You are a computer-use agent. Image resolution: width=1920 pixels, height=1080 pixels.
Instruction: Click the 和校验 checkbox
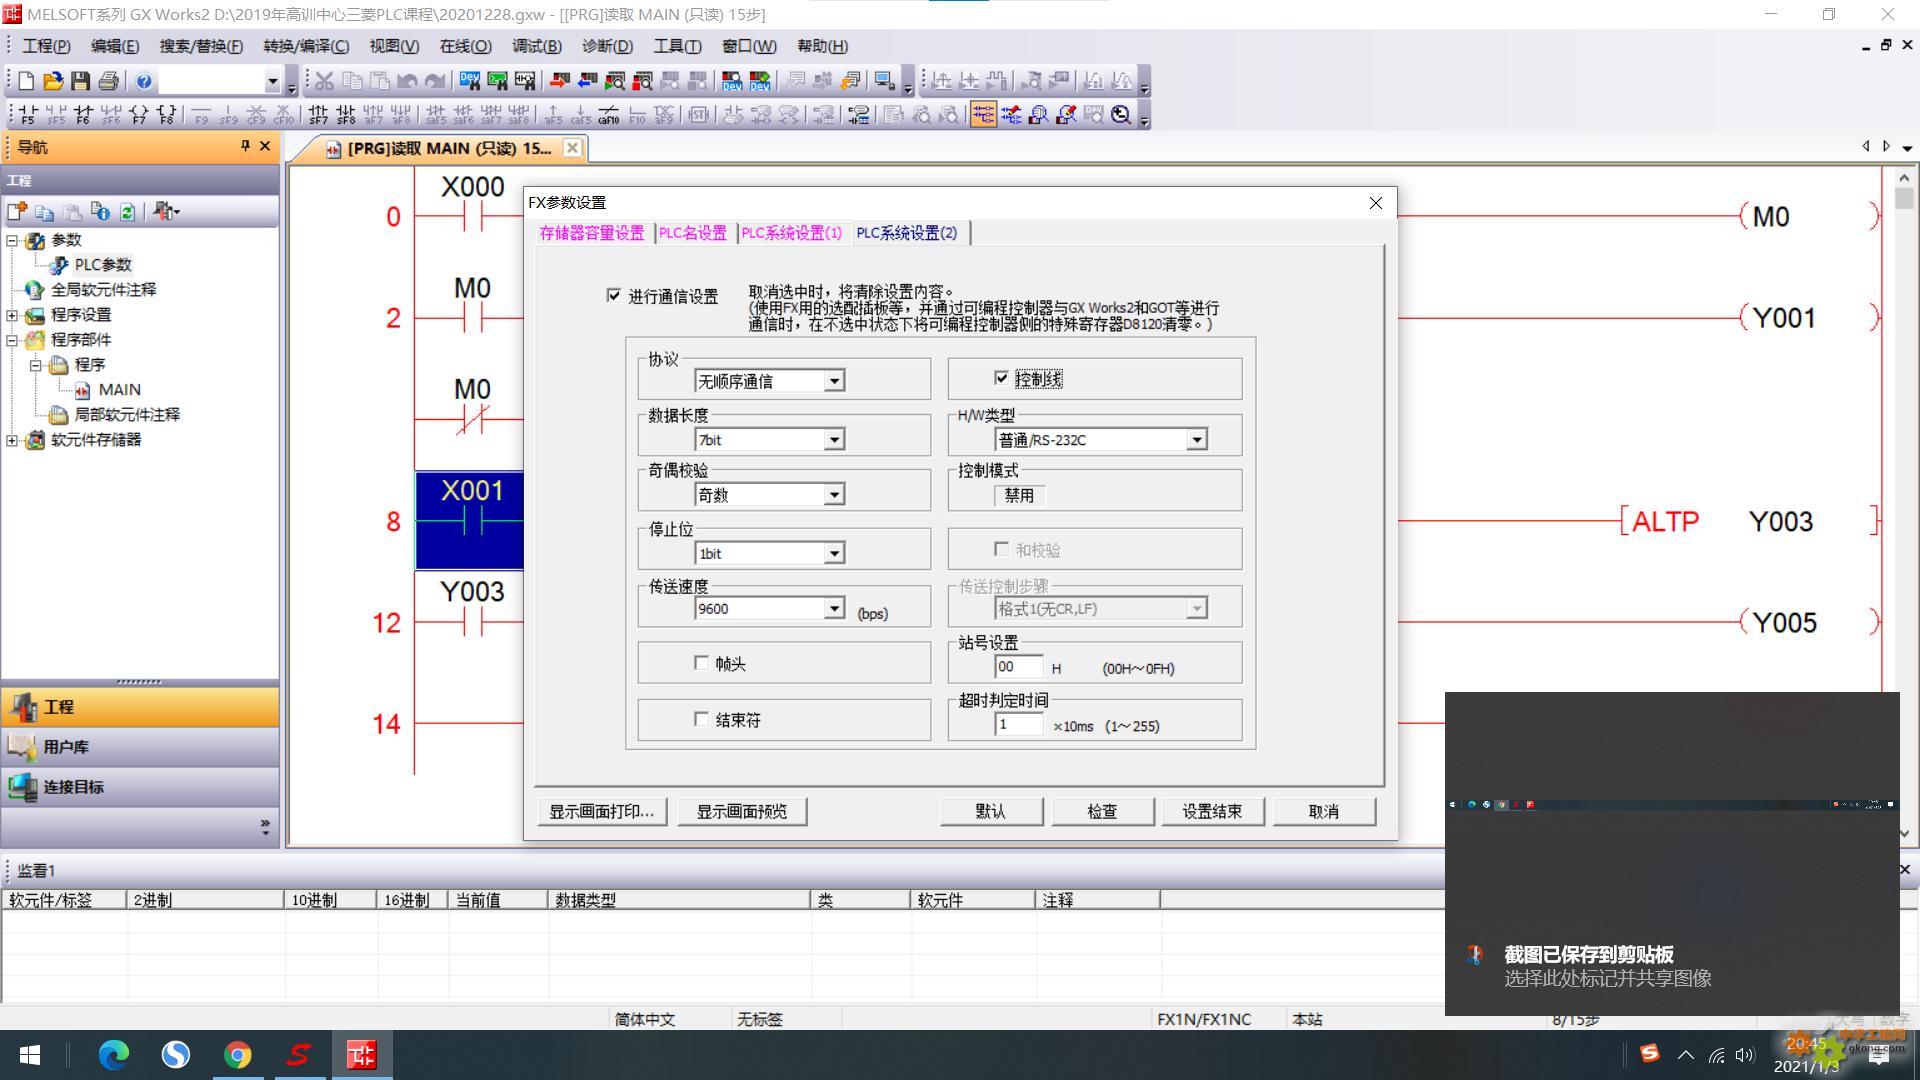[1001, 549]
